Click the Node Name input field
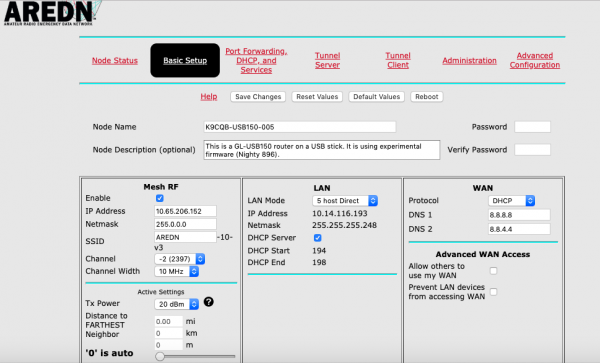Viewport: 600px width, 363px height. tap(300, 127)
